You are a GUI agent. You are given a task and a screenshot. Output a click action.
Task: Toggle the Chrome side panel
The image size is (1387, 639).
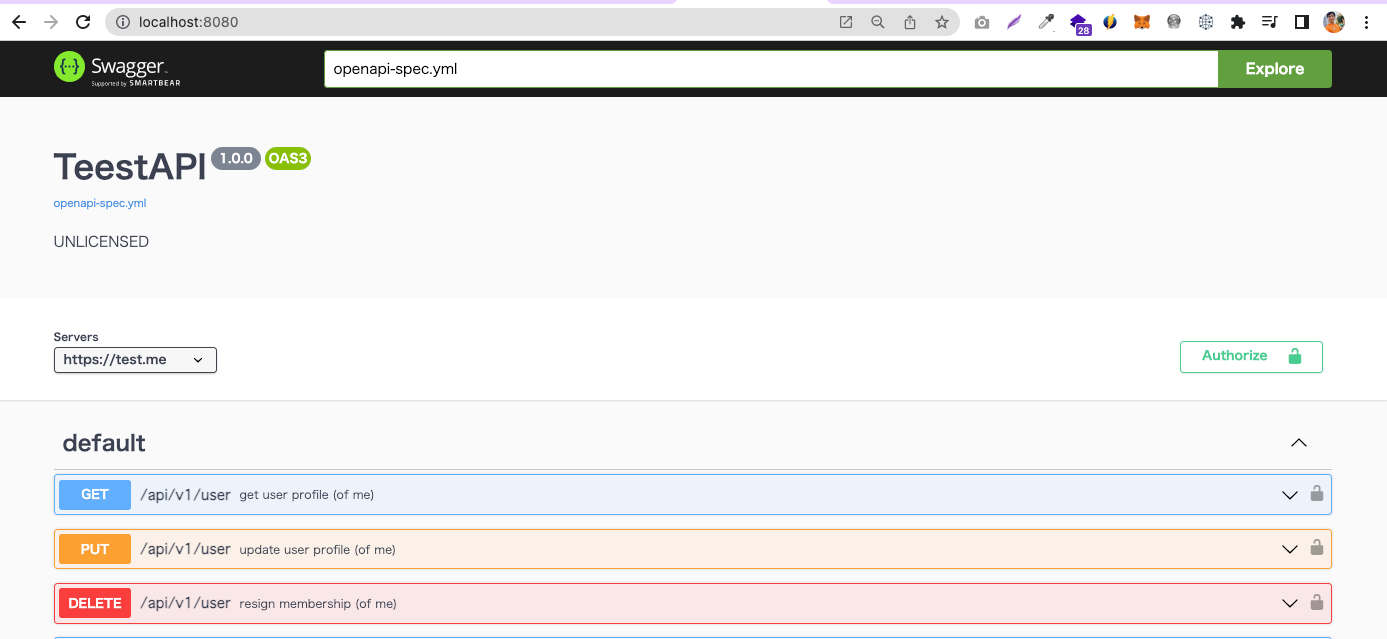click(x=1301, y=22)
